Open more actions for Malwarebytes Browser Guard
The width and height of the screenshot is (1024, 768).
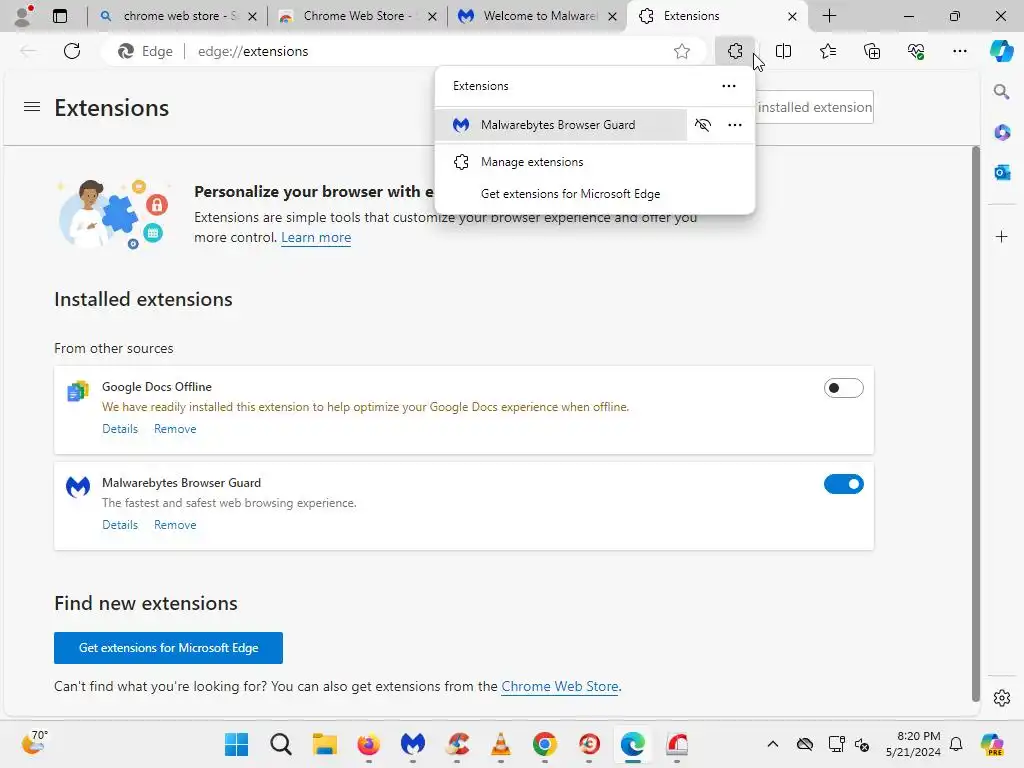click(735, 125)
